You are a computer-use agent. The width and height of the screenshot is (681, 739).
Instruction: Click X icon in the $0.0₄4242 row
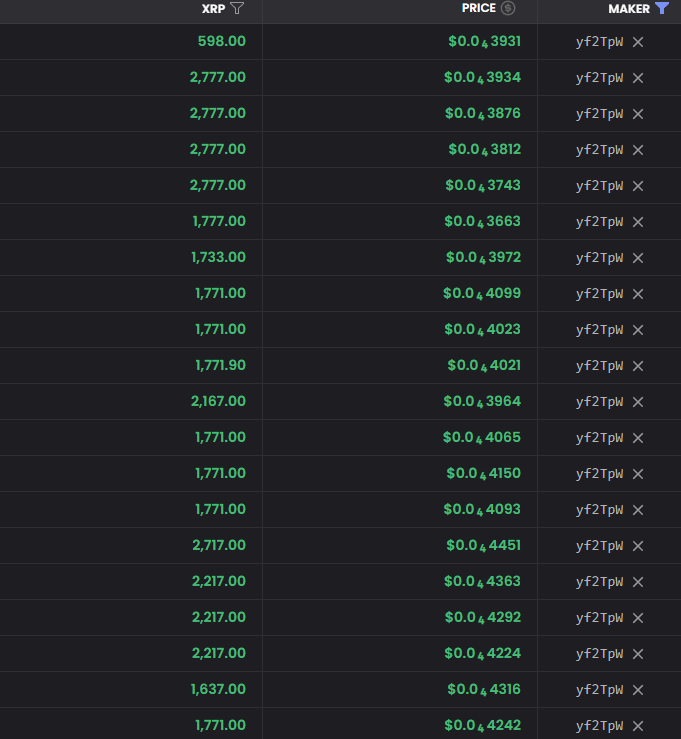click(x=638, y=726)
